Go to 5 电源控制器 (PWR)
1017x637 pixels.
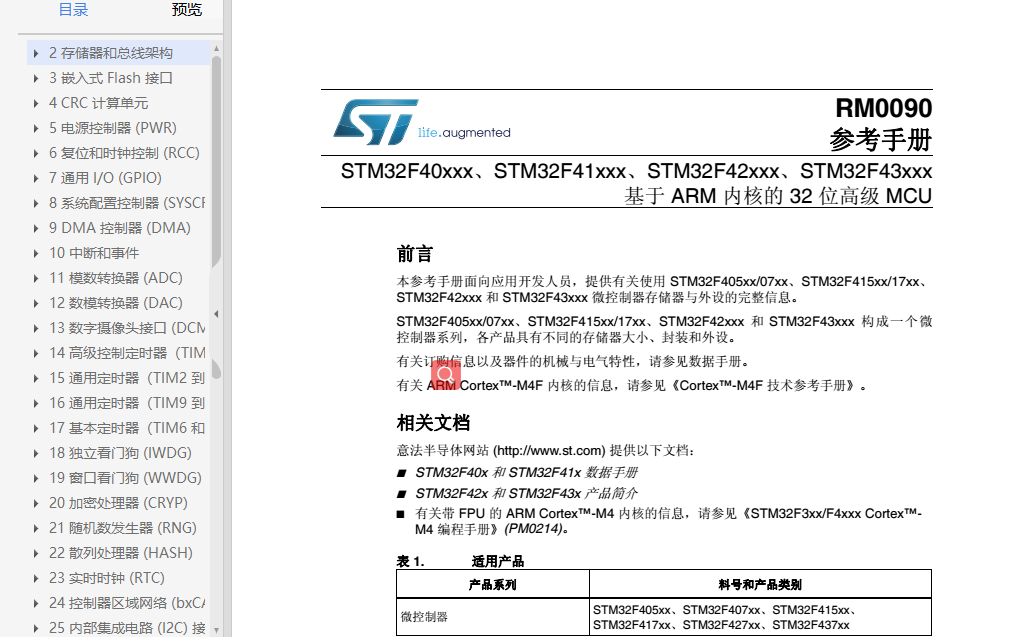113,128
